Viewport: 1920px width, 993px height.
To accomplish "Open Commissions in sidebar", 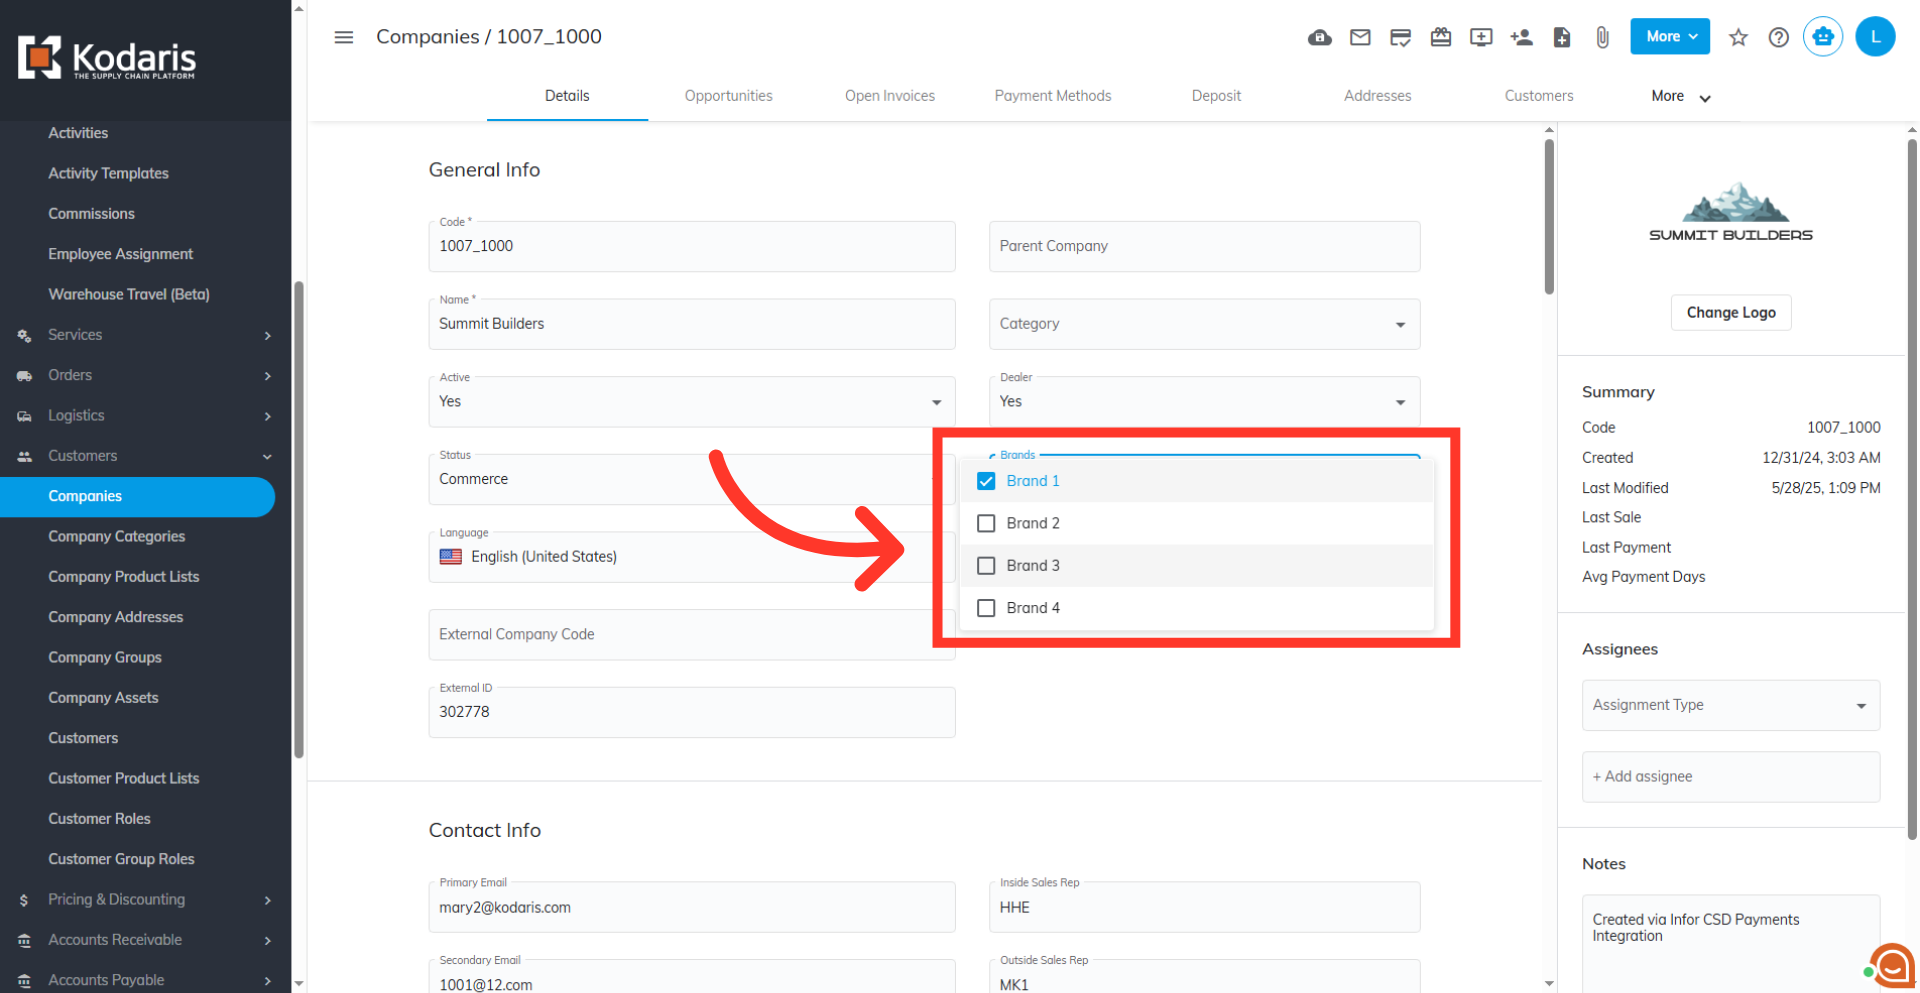I will coord(91,214).
